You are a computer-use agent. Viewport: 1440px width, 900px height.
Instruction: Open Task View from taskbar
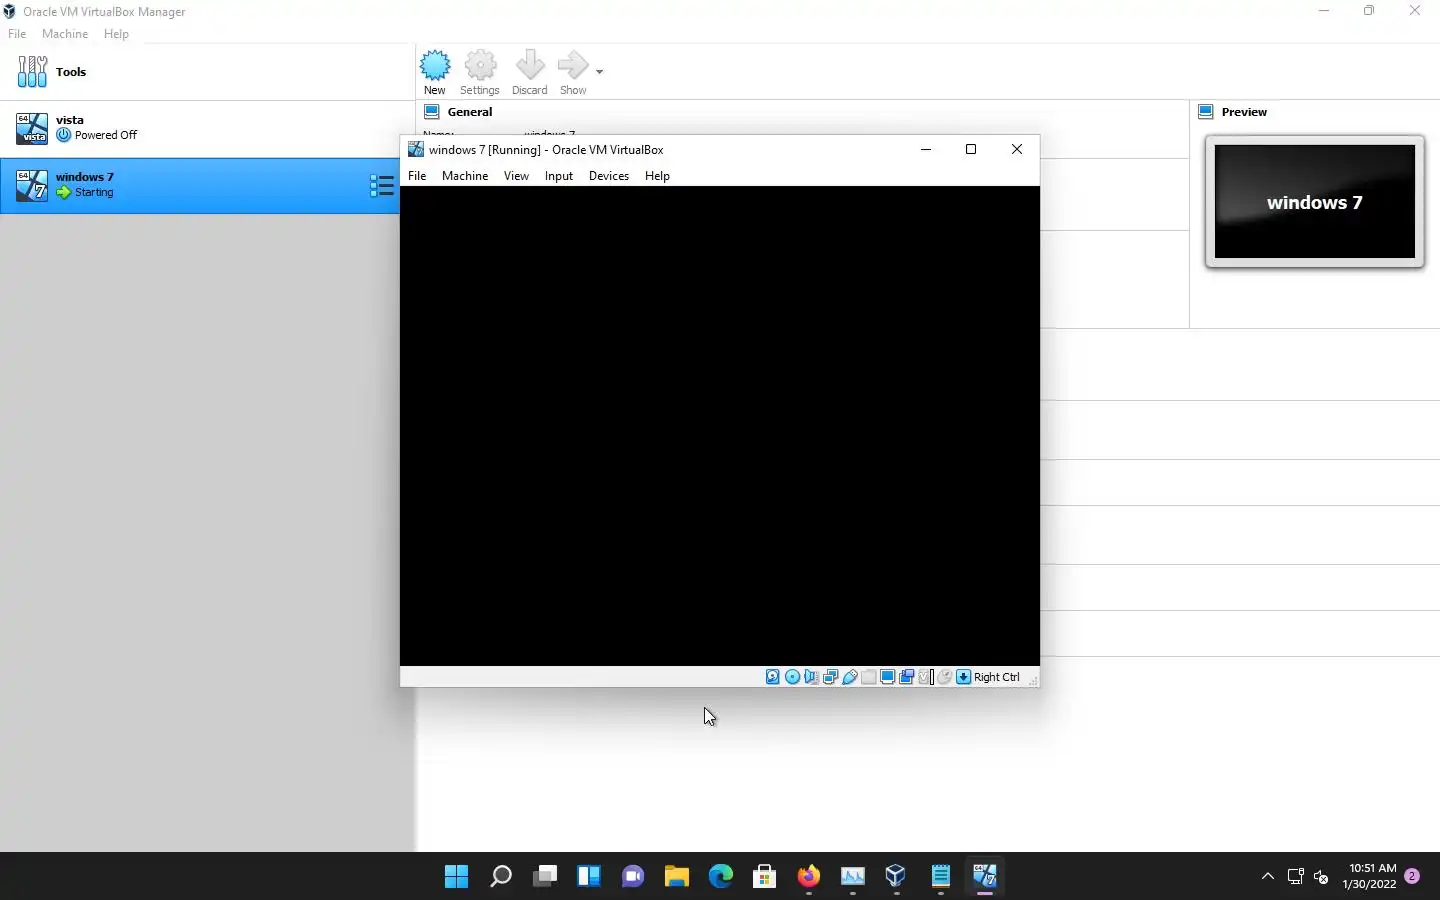(544, 877)
